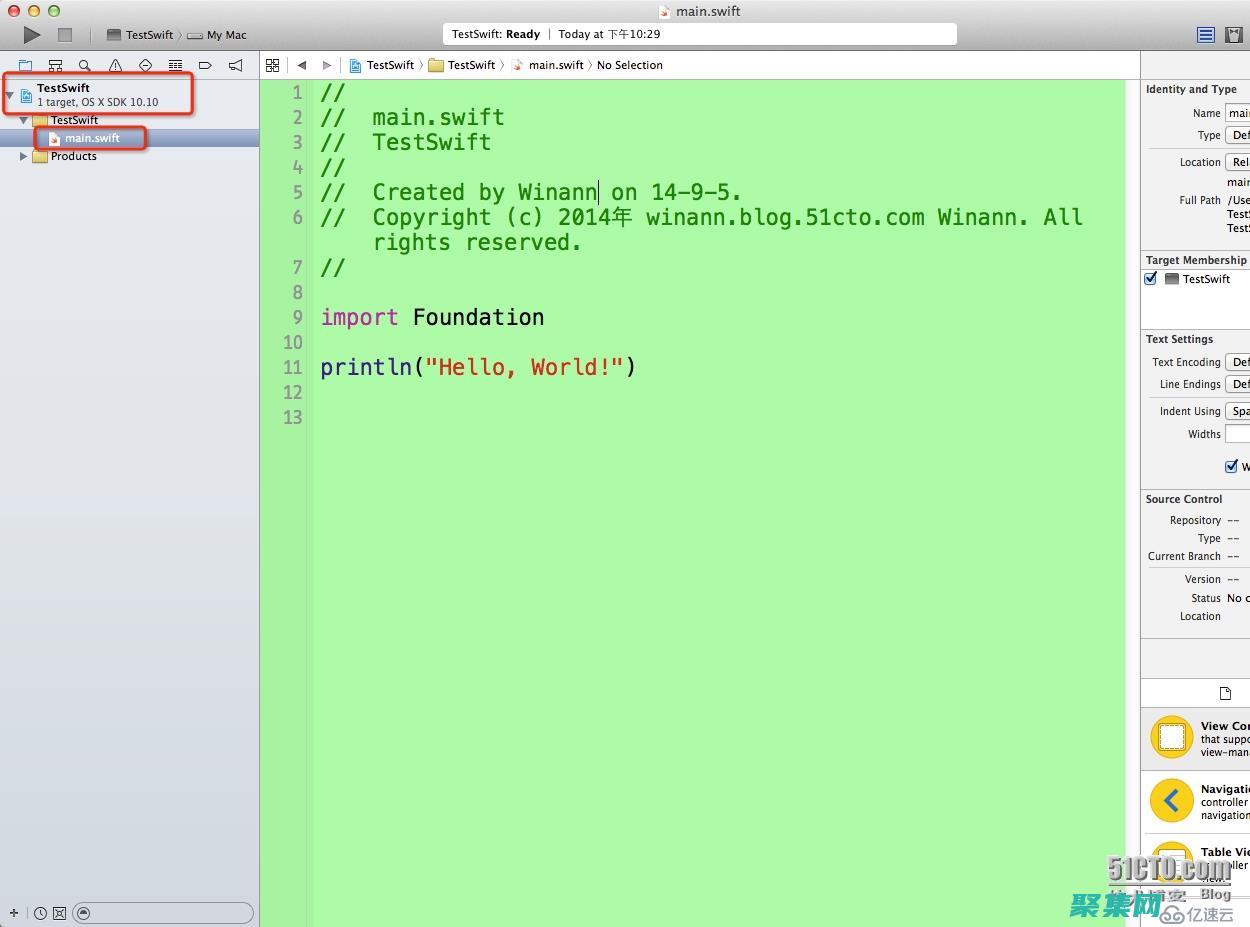Open the Report navigator speech-bubble icon
Viewport: 1250px width, 927px height.
235,66
